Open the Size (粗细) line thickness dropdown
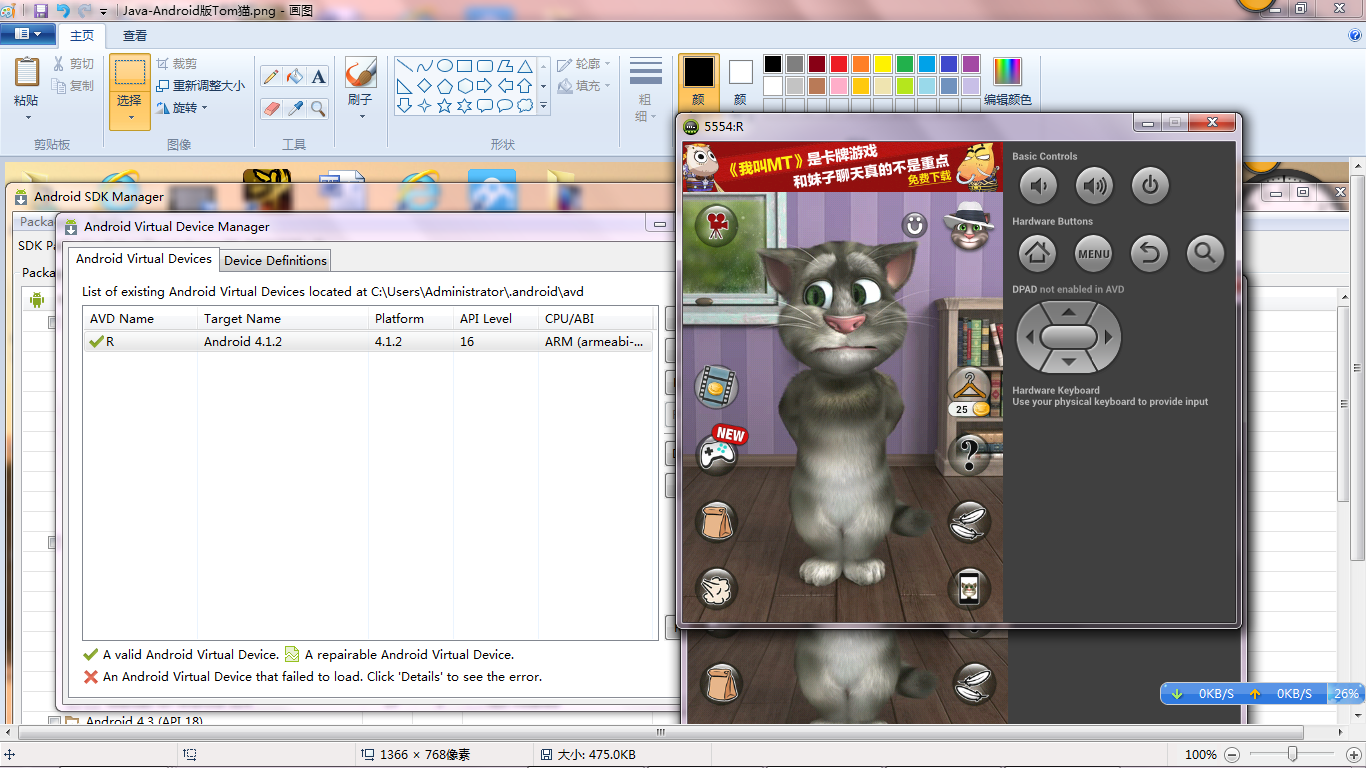Screen dimensions: 1366x768 click(646, 90)
